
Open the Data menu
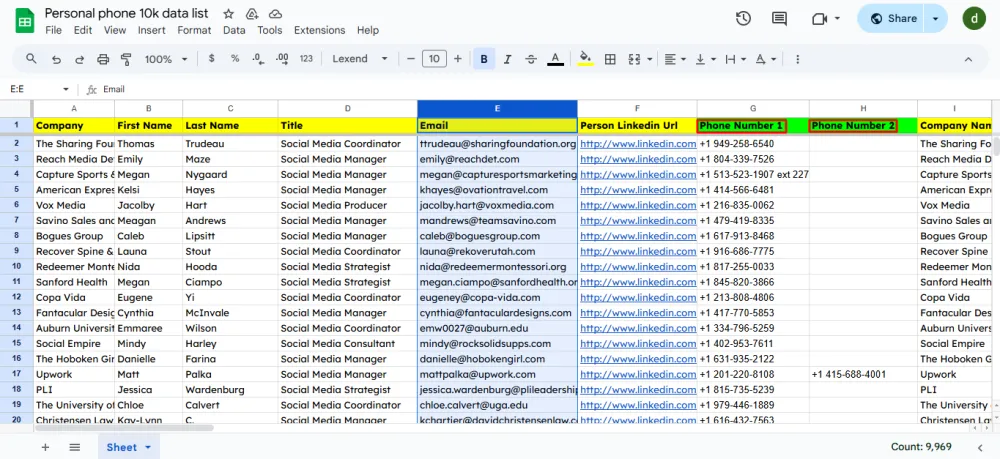point(234,30)
